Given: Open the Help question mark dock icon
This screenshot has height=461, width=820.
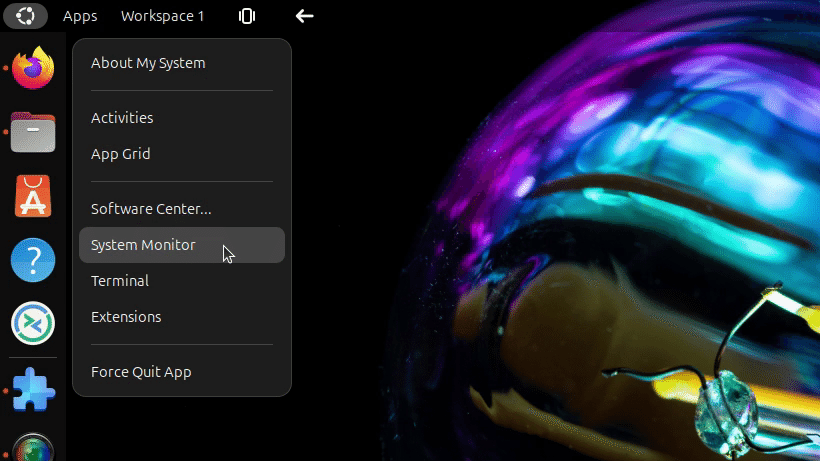Looking at the screenshot, I should 33,260.
